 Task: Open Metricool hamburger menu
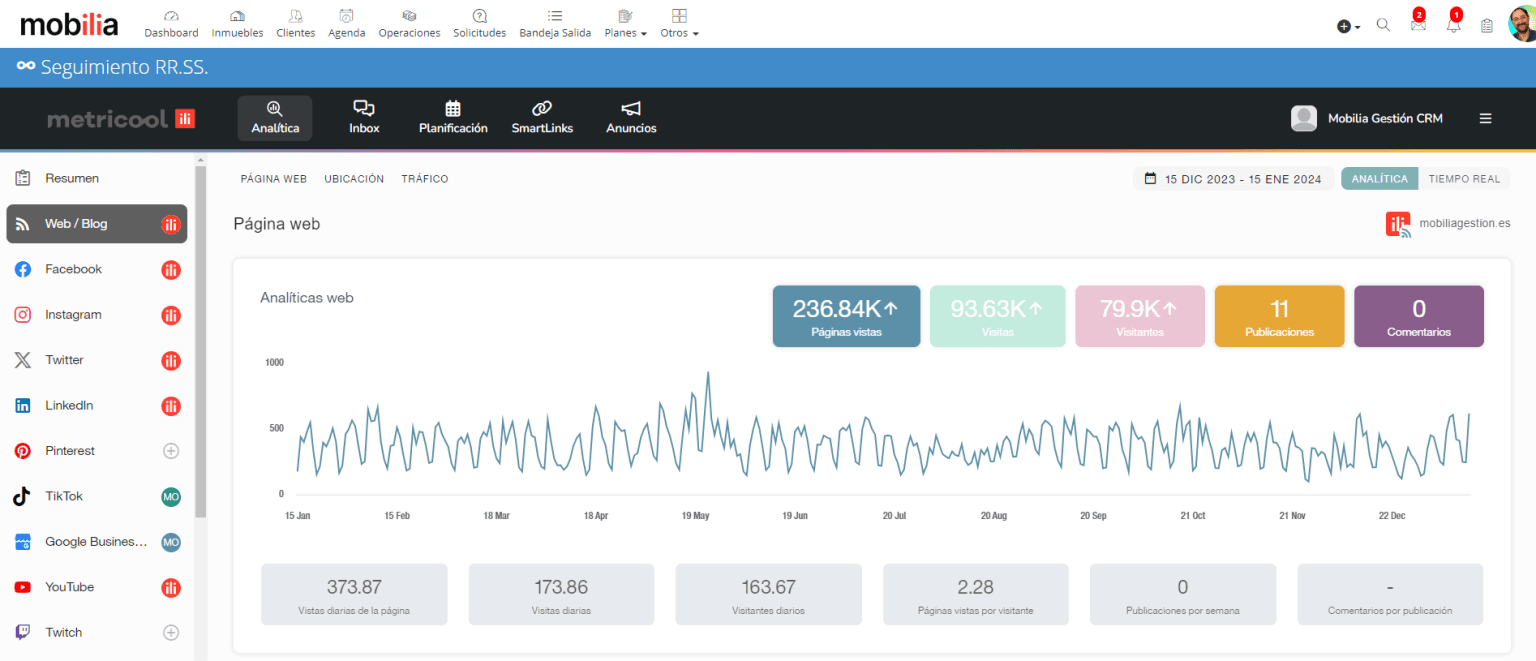(1485, 118)
